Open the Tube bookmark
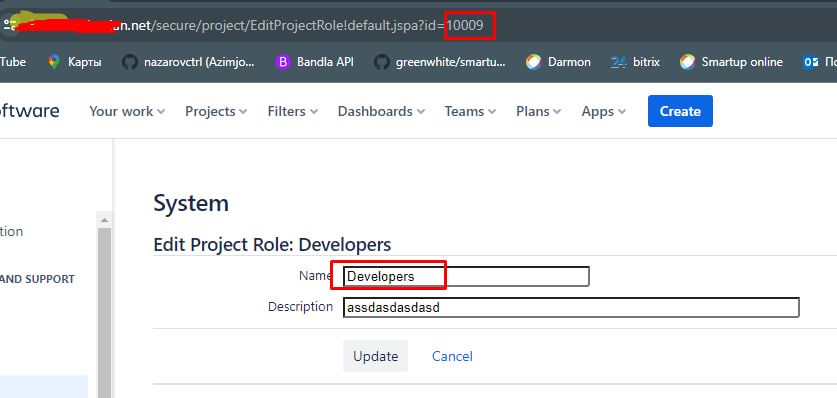This screenshot has height=398, width=837. [13, 62]
